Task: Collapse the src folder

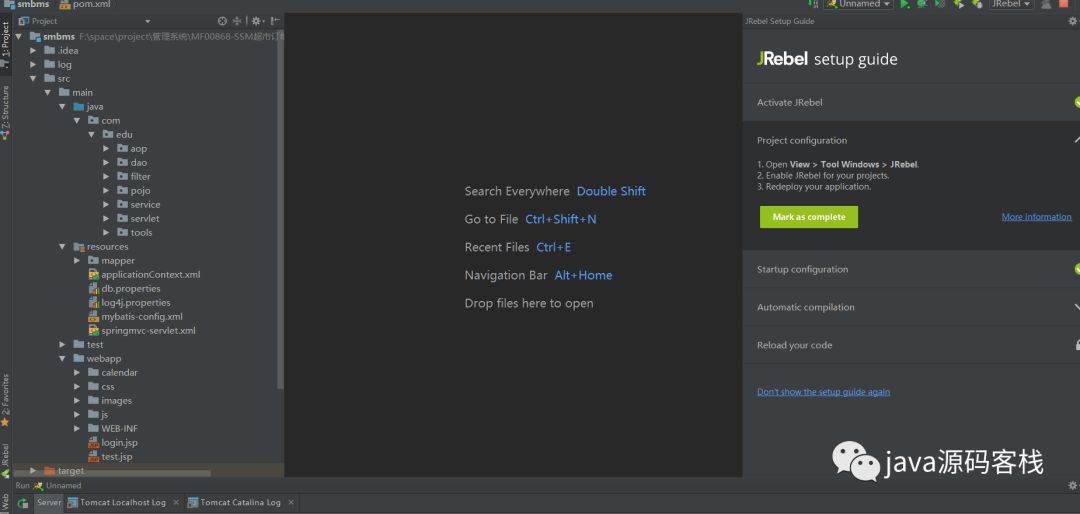Action: 33,79
